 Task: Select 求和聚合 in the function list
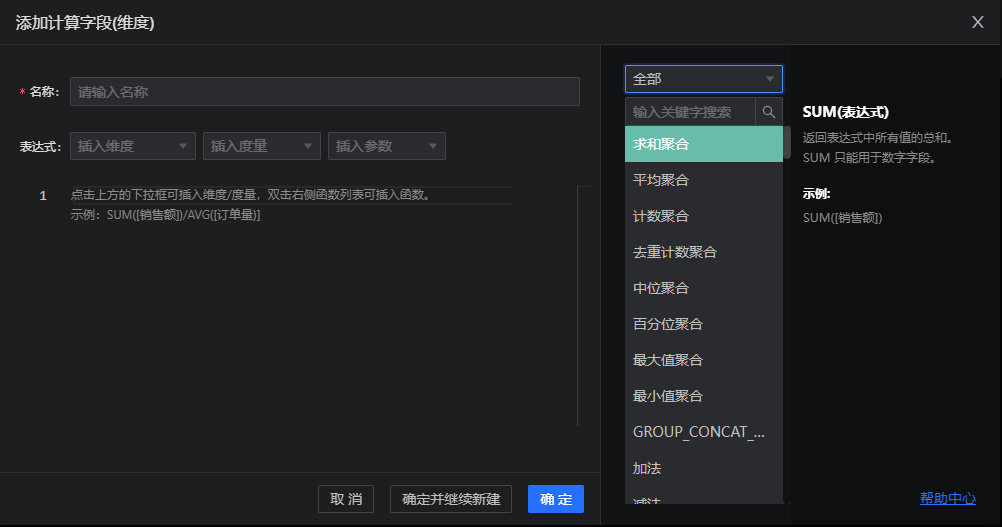point(703,144)
